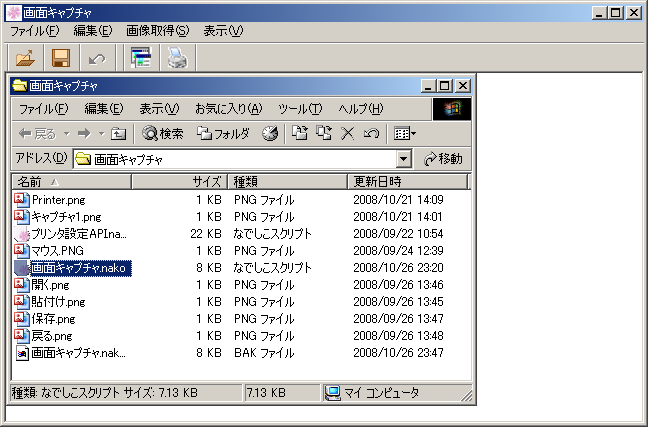The width and height of the screenshot is (648, 427).
Task: Click the 2008/10/26 23:47 date cell
Action: tap(398, 353)
